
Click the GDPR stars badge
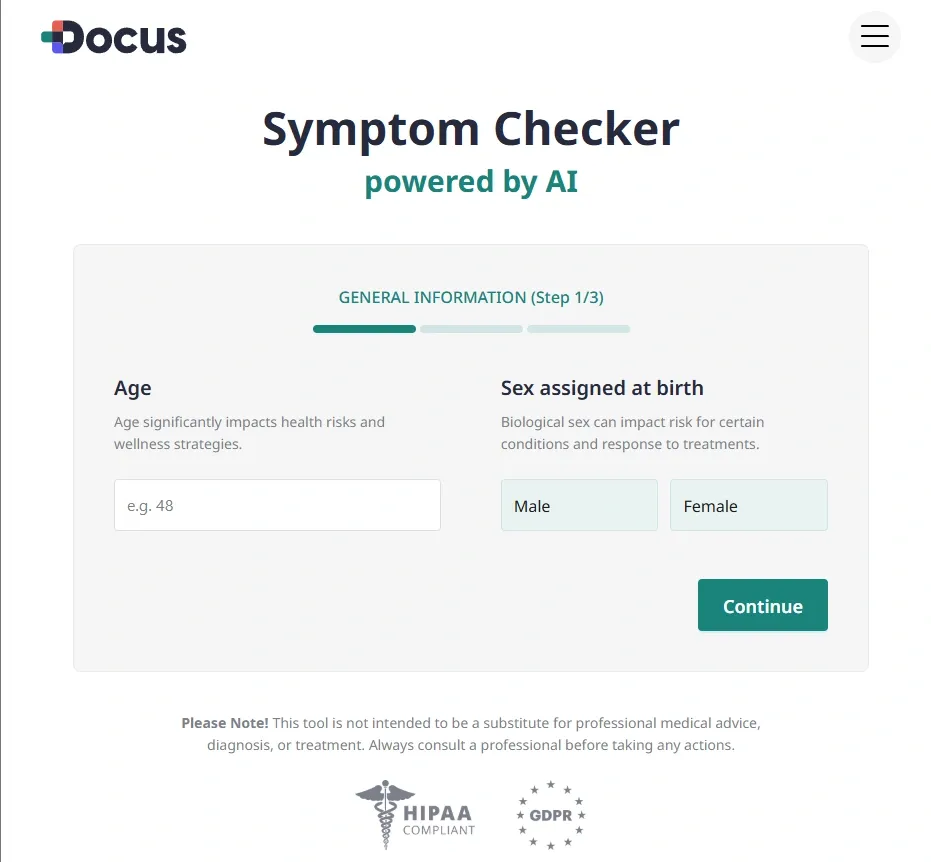550,815
